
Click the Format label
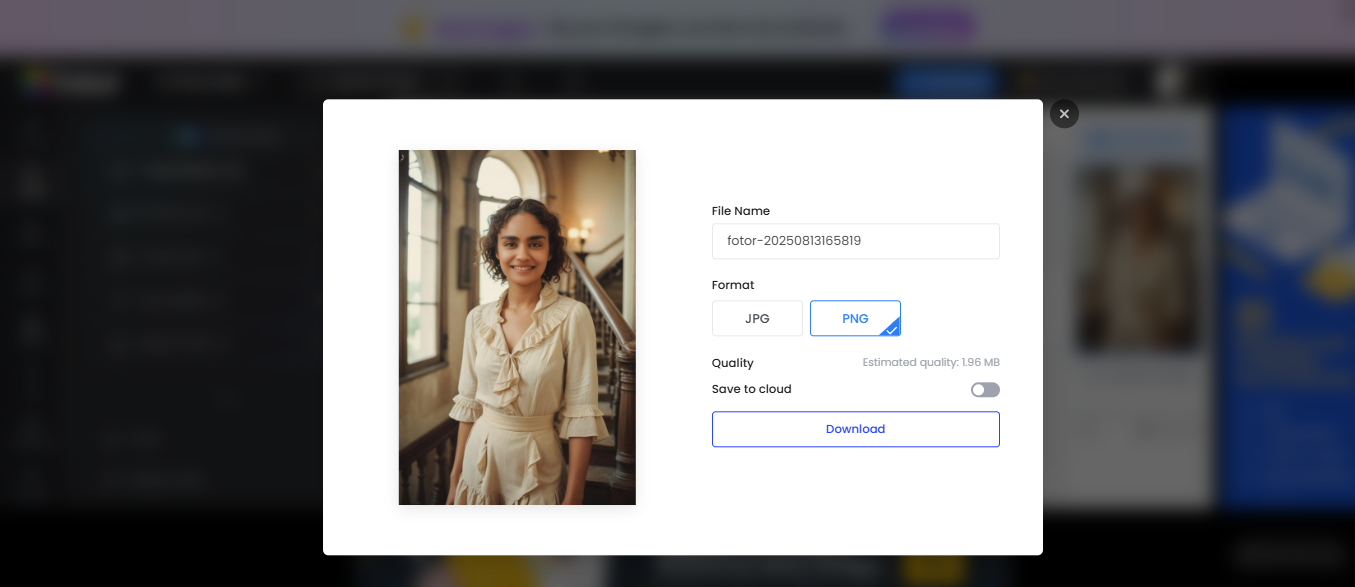pos(733,285)
